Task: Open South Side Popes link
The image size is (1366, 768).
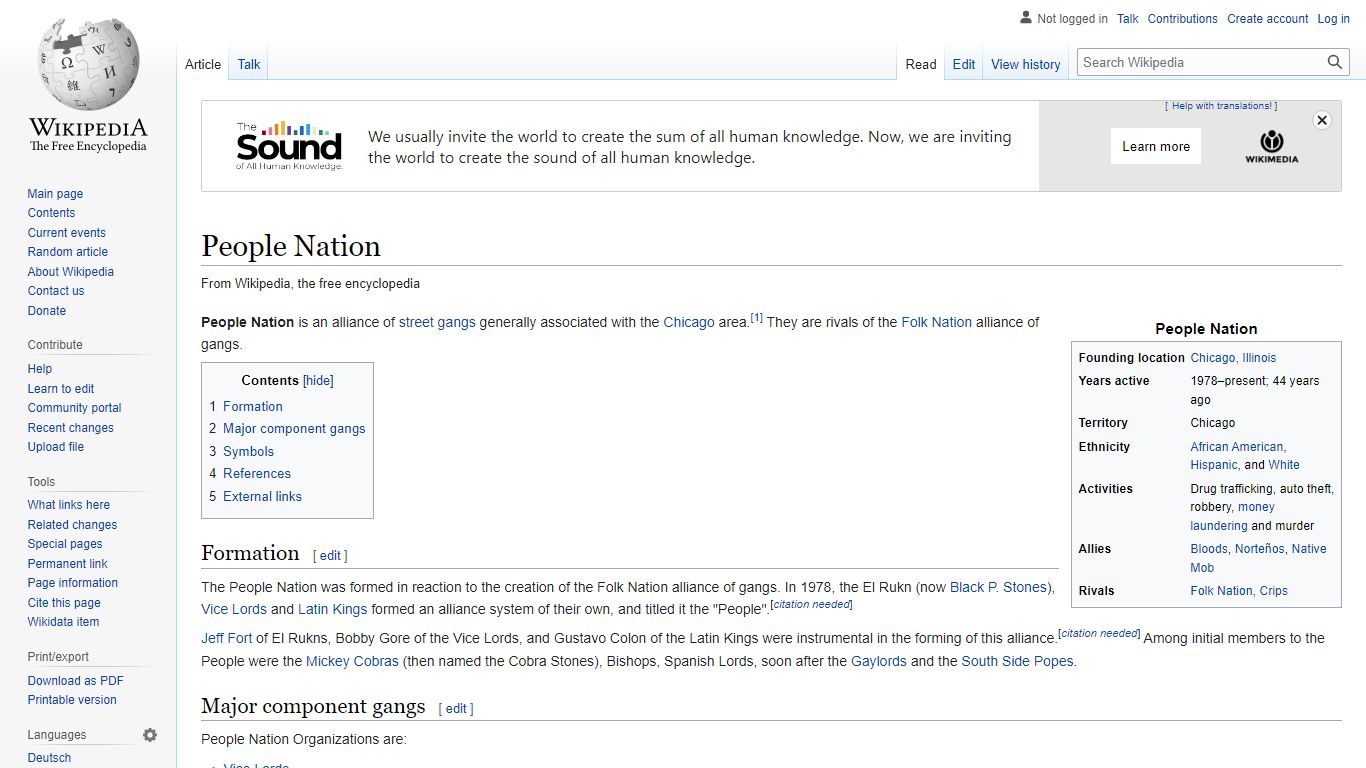Action: pyautogui.click(x=1017, y=661)
